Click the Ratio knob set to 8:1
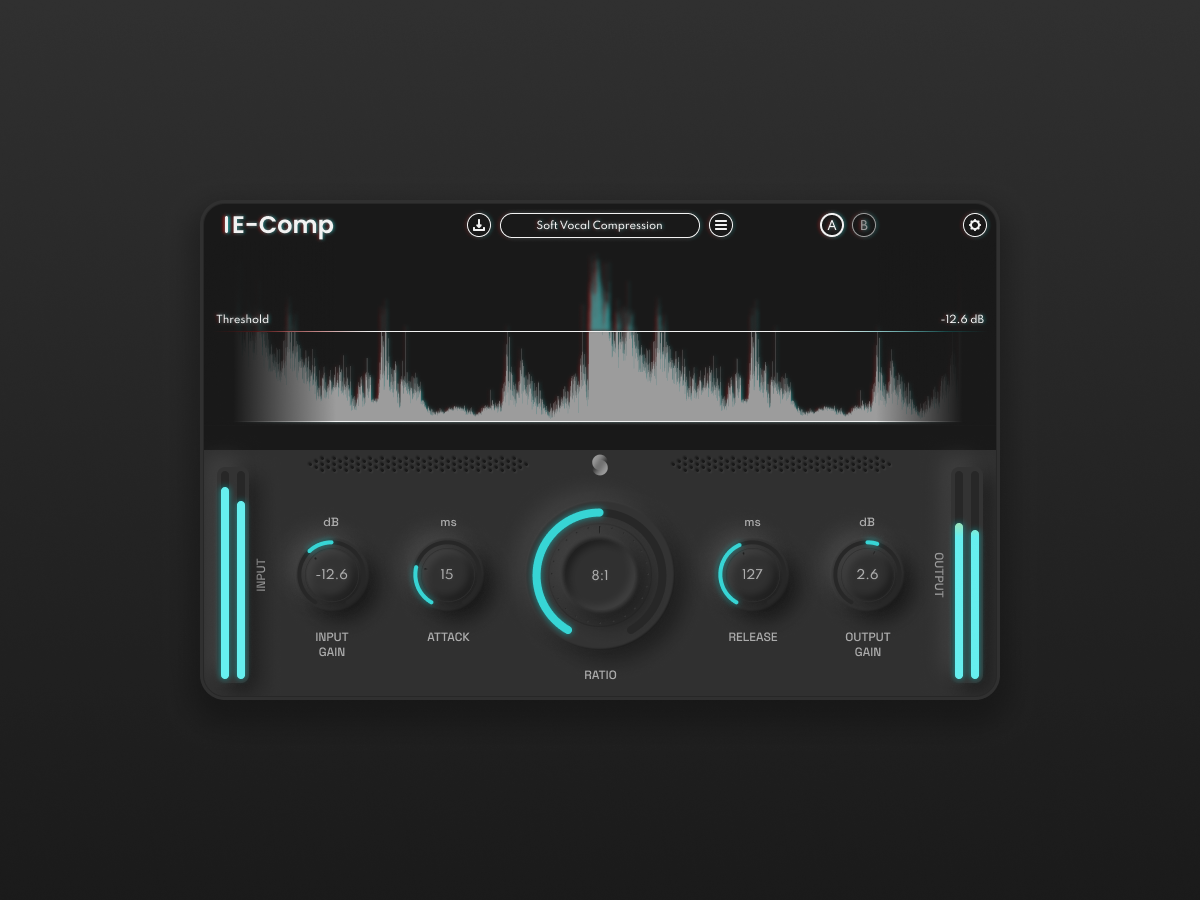 tap(600, 575)
